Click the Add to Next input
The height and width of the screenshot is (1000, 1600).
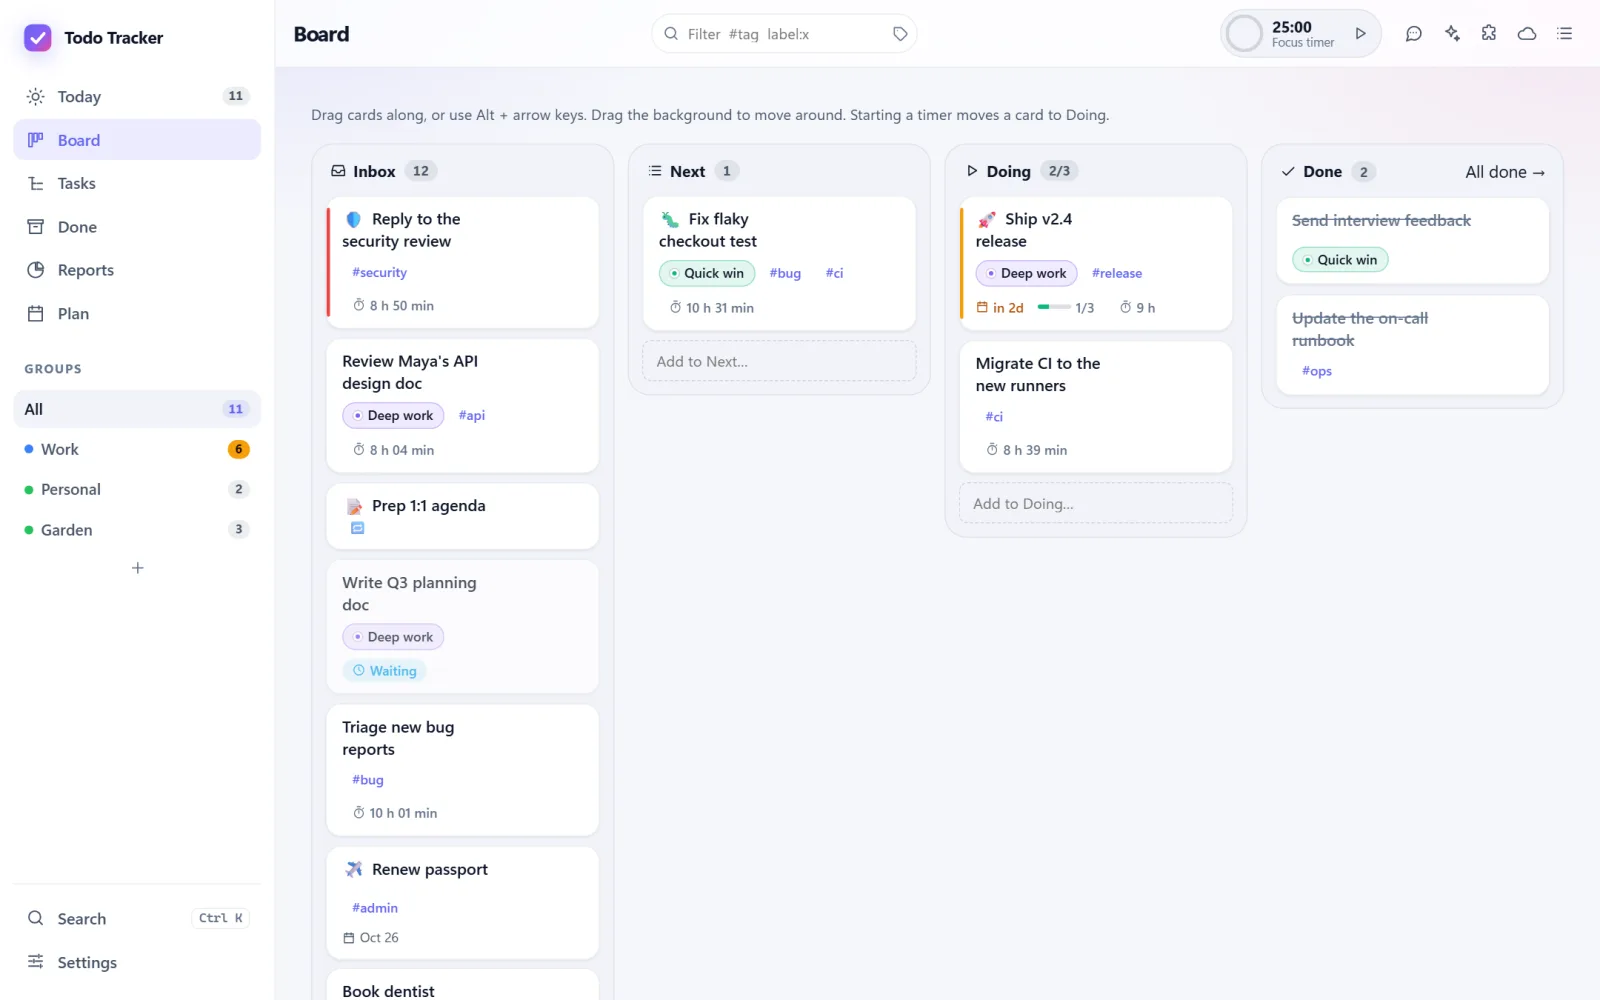coord(779,362)
